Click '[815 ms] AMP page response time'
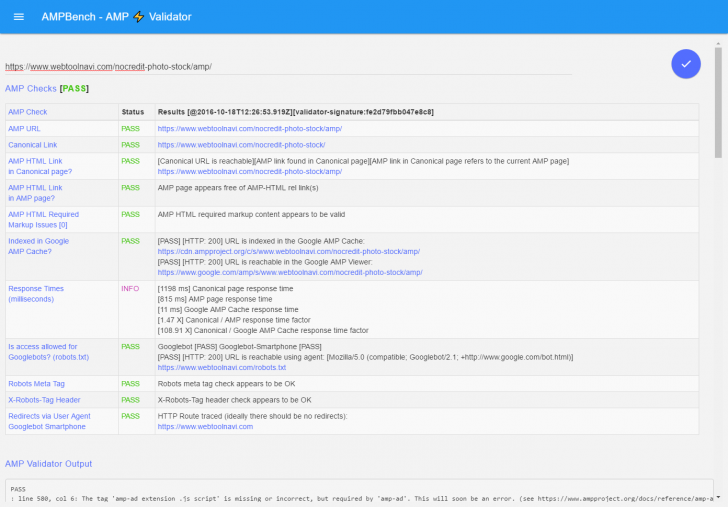Screen dimensions: 728x507 [x=215, y=299]
